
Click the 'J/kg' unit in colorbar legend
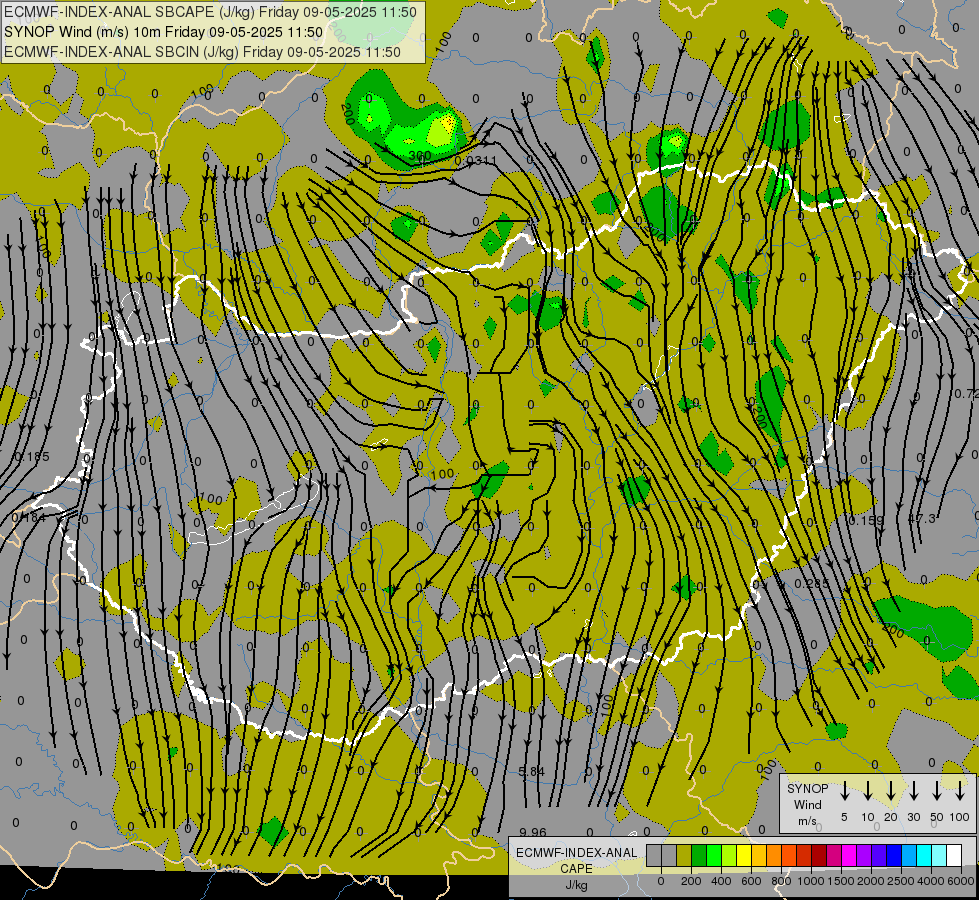576,885
